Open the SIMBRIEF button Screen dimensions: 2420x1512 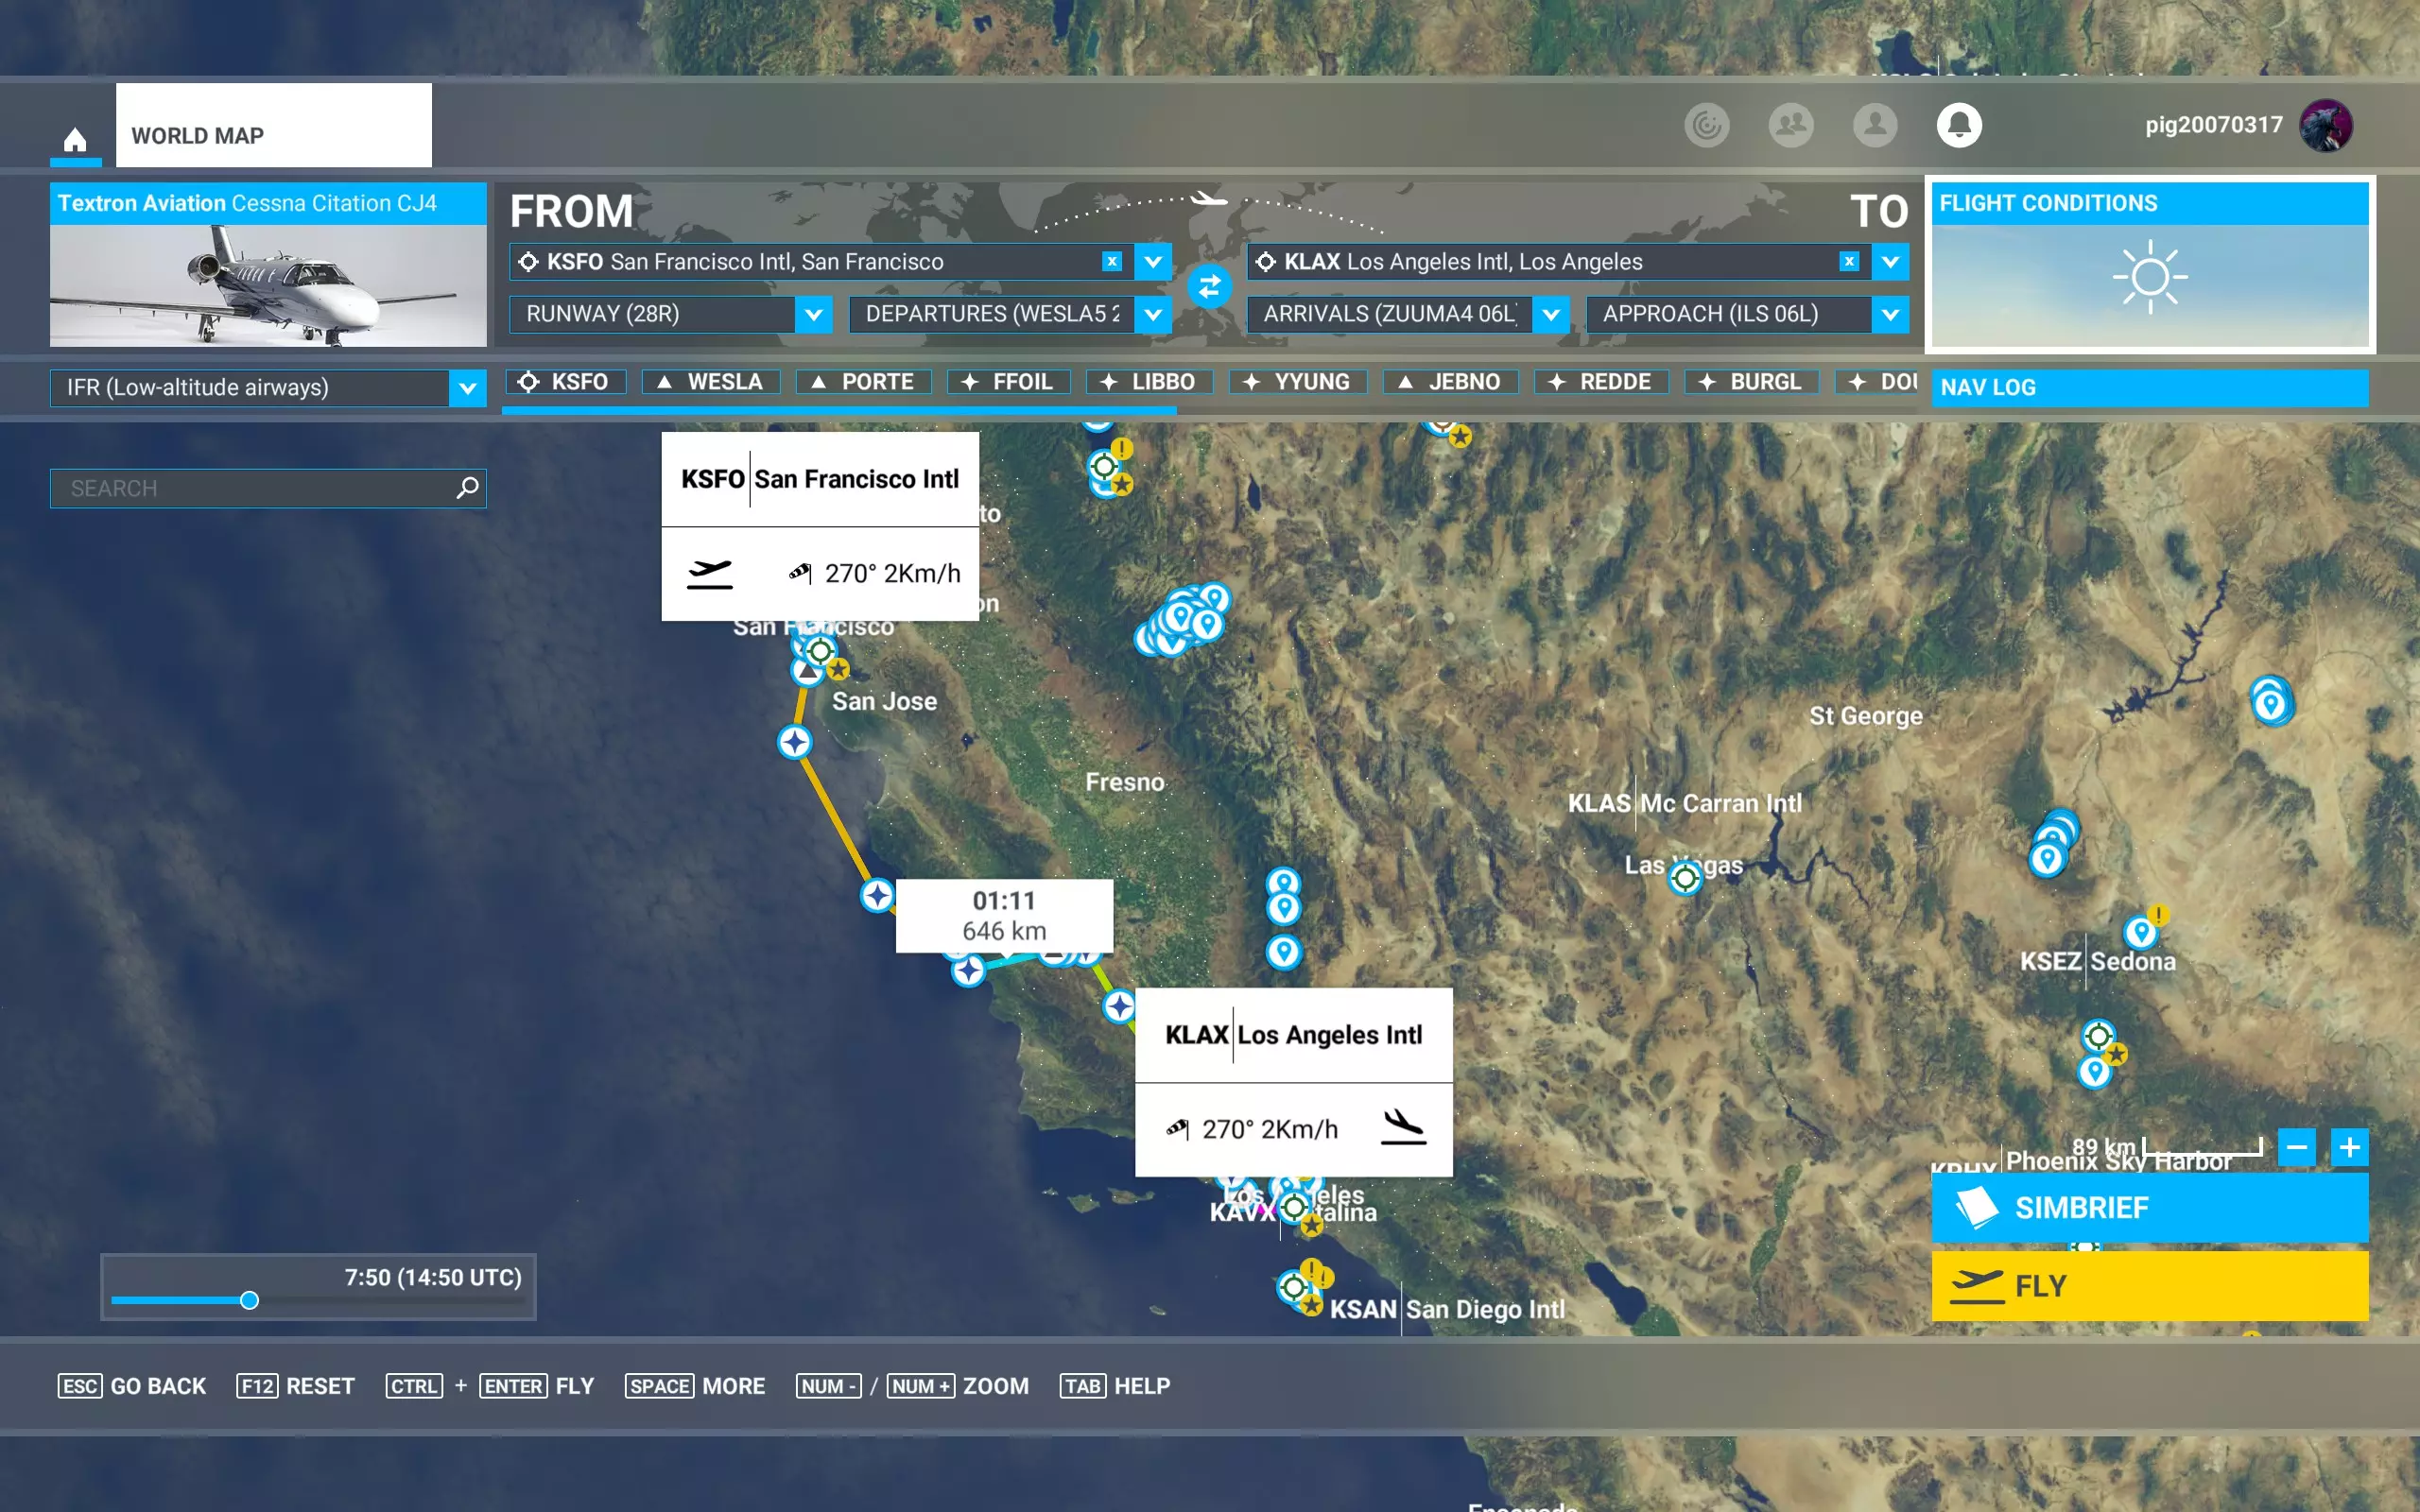pyautogui.click(x=2149, y=1207)
